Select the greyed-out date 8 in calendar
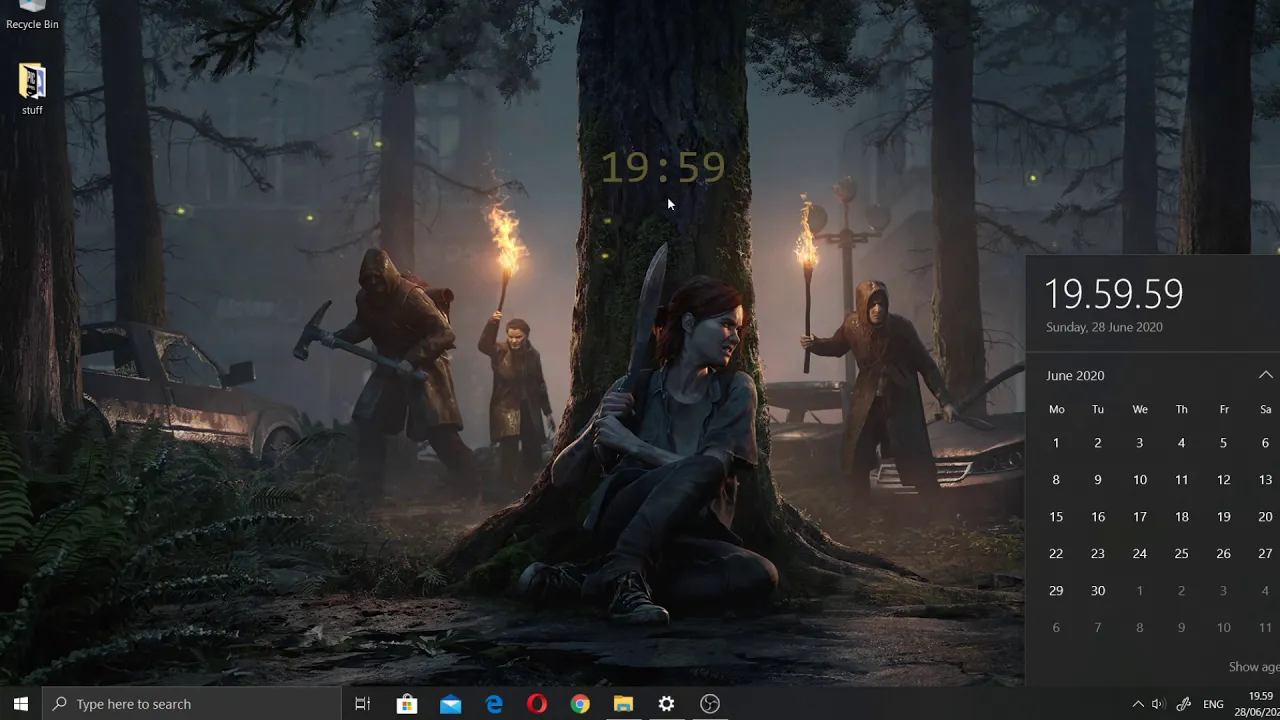The image size is (1280, 720). click(x=1139, y=628)
